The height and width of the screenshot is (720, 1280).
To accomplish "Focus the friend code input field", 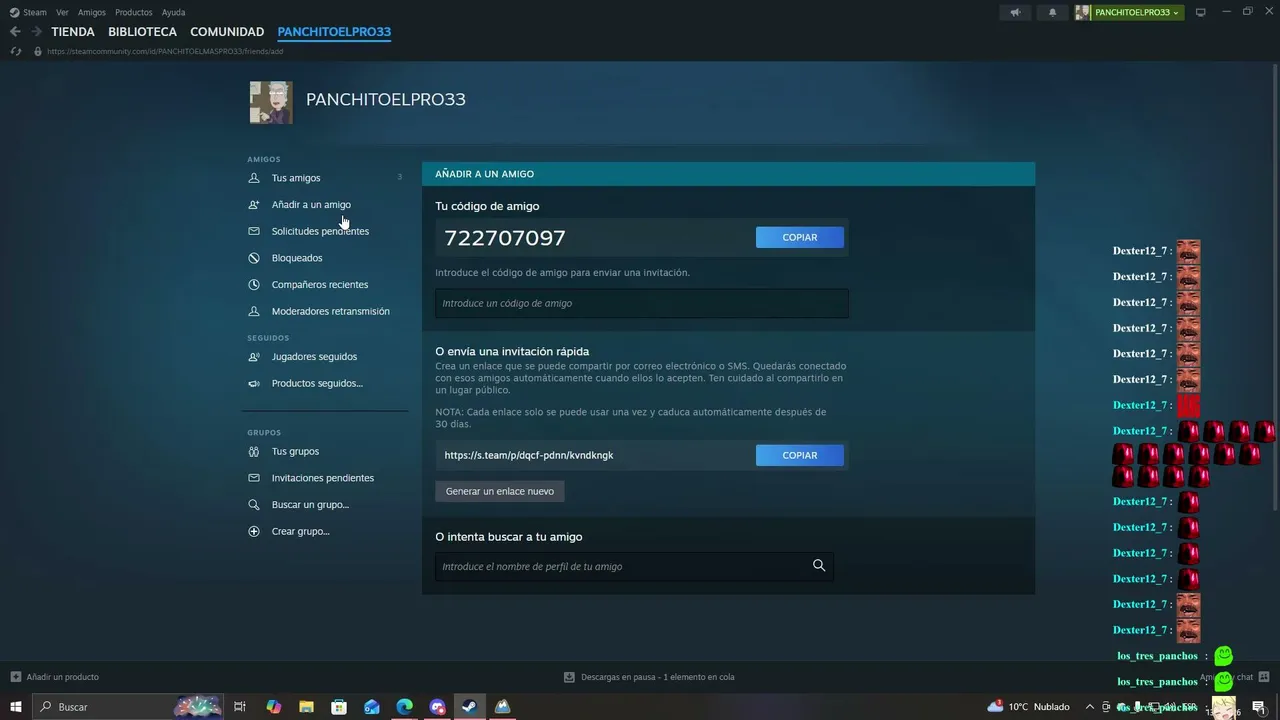I will tap(642, 303).
